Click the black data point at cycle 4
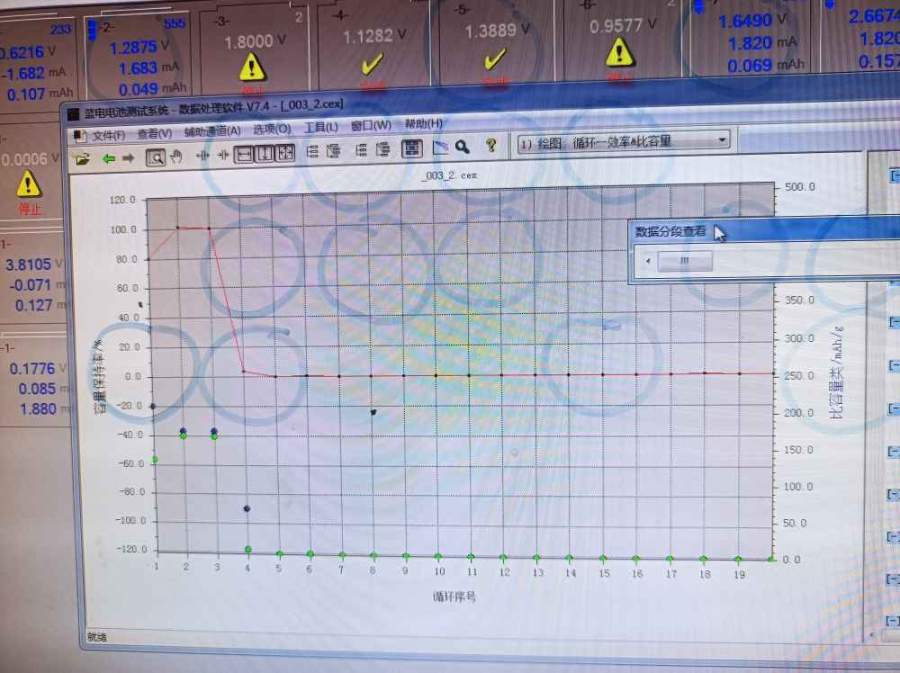900x673 pixels. [247, 508]
